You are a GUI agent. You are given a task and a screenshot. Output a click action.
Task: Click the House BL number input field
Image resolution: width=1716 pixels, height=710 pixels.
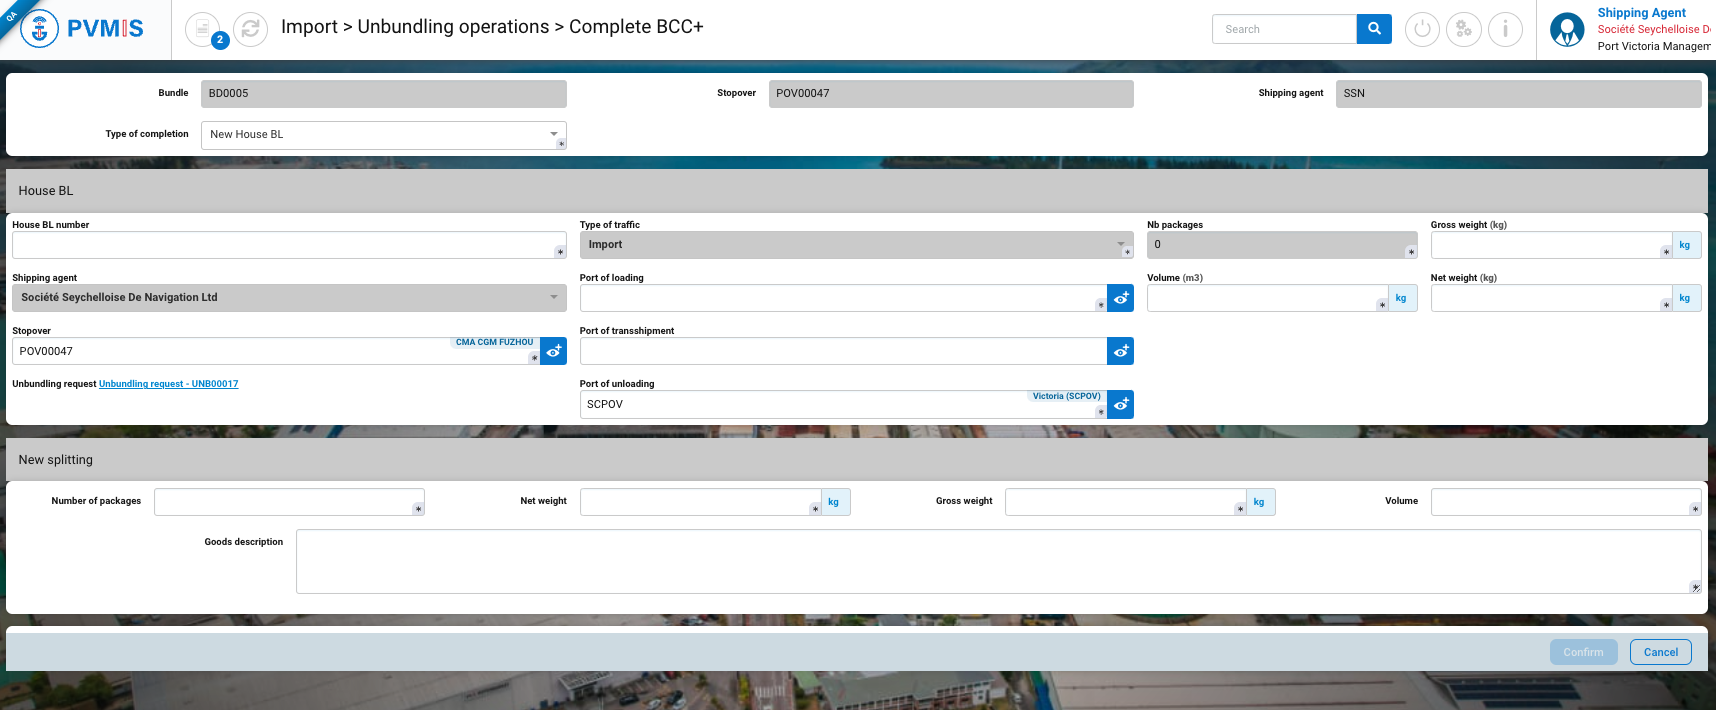click(x=283, y=245)
